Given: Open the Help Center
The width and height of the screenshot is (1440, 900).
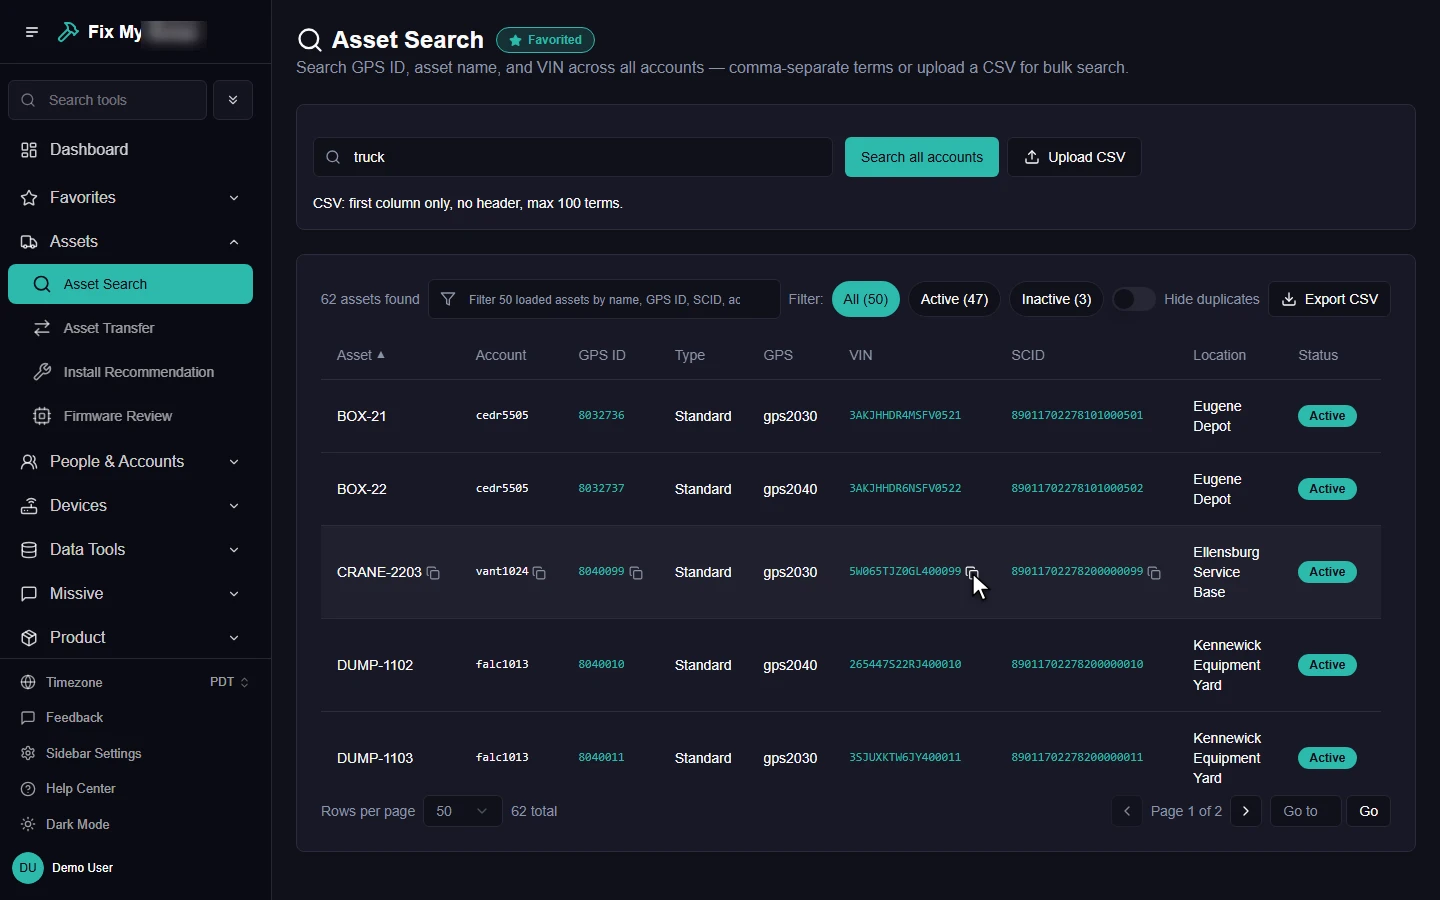Looking at the screenshot, I should (x=68, y=789).
